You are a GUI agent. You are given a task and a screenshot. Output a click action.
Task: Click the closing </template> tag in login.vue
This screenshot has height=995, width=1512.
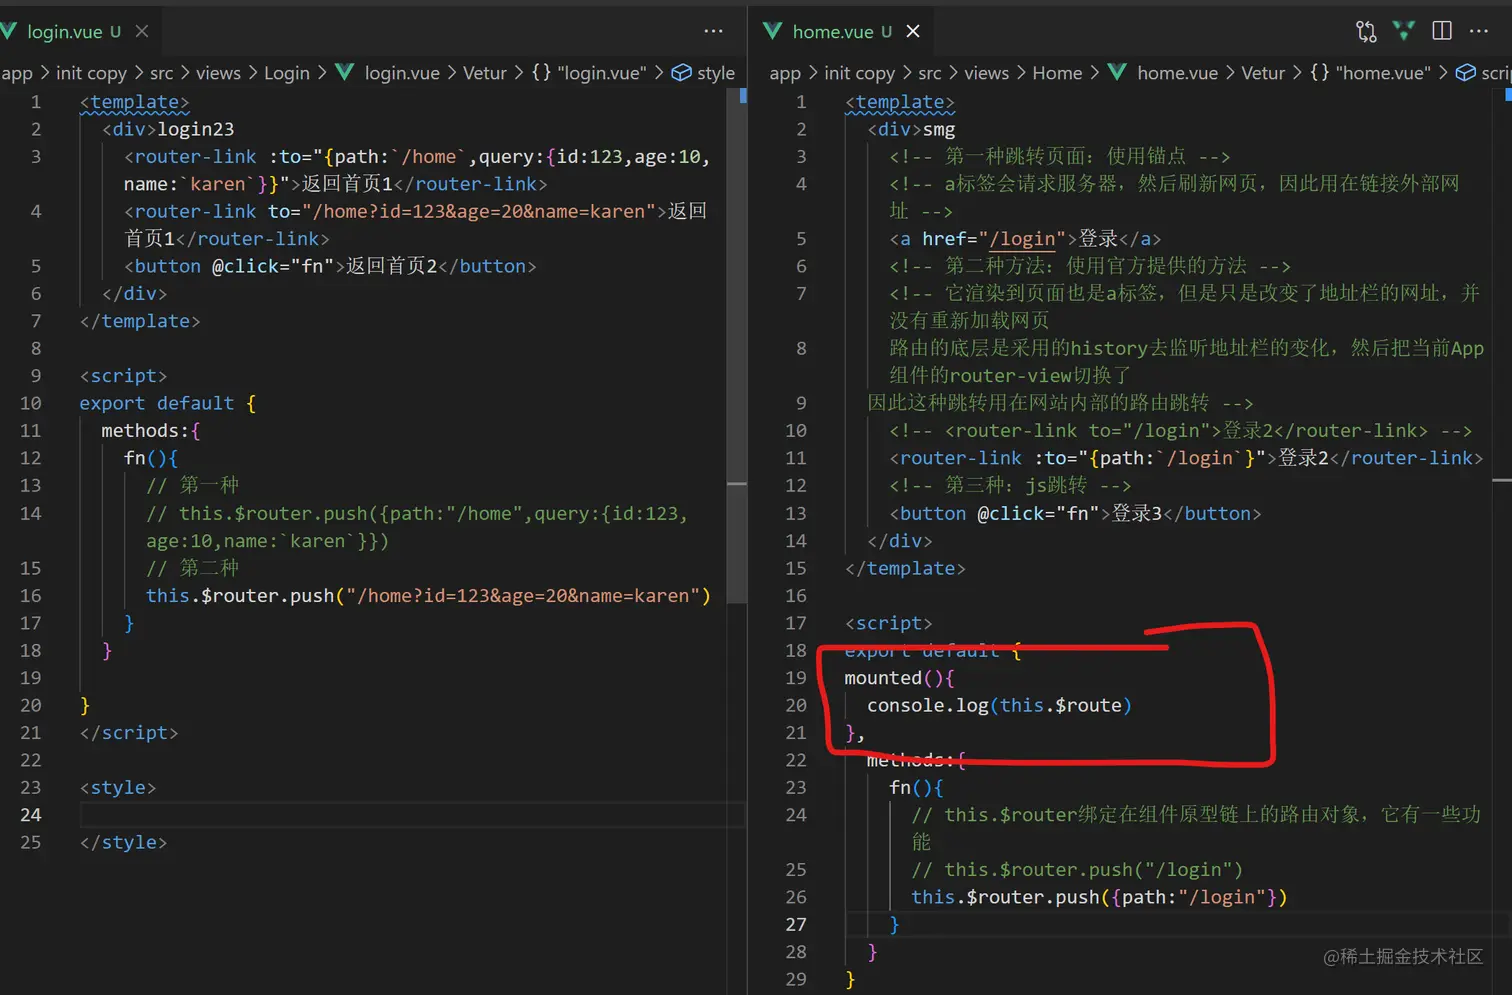[x=140, y=321]
